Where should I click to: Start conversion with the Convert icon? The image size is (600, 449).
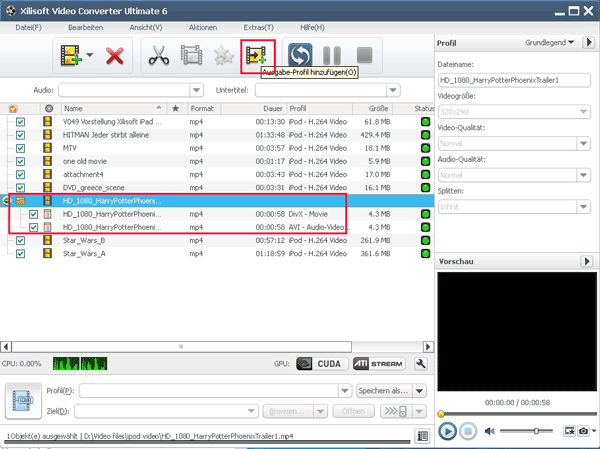point(300,56)
